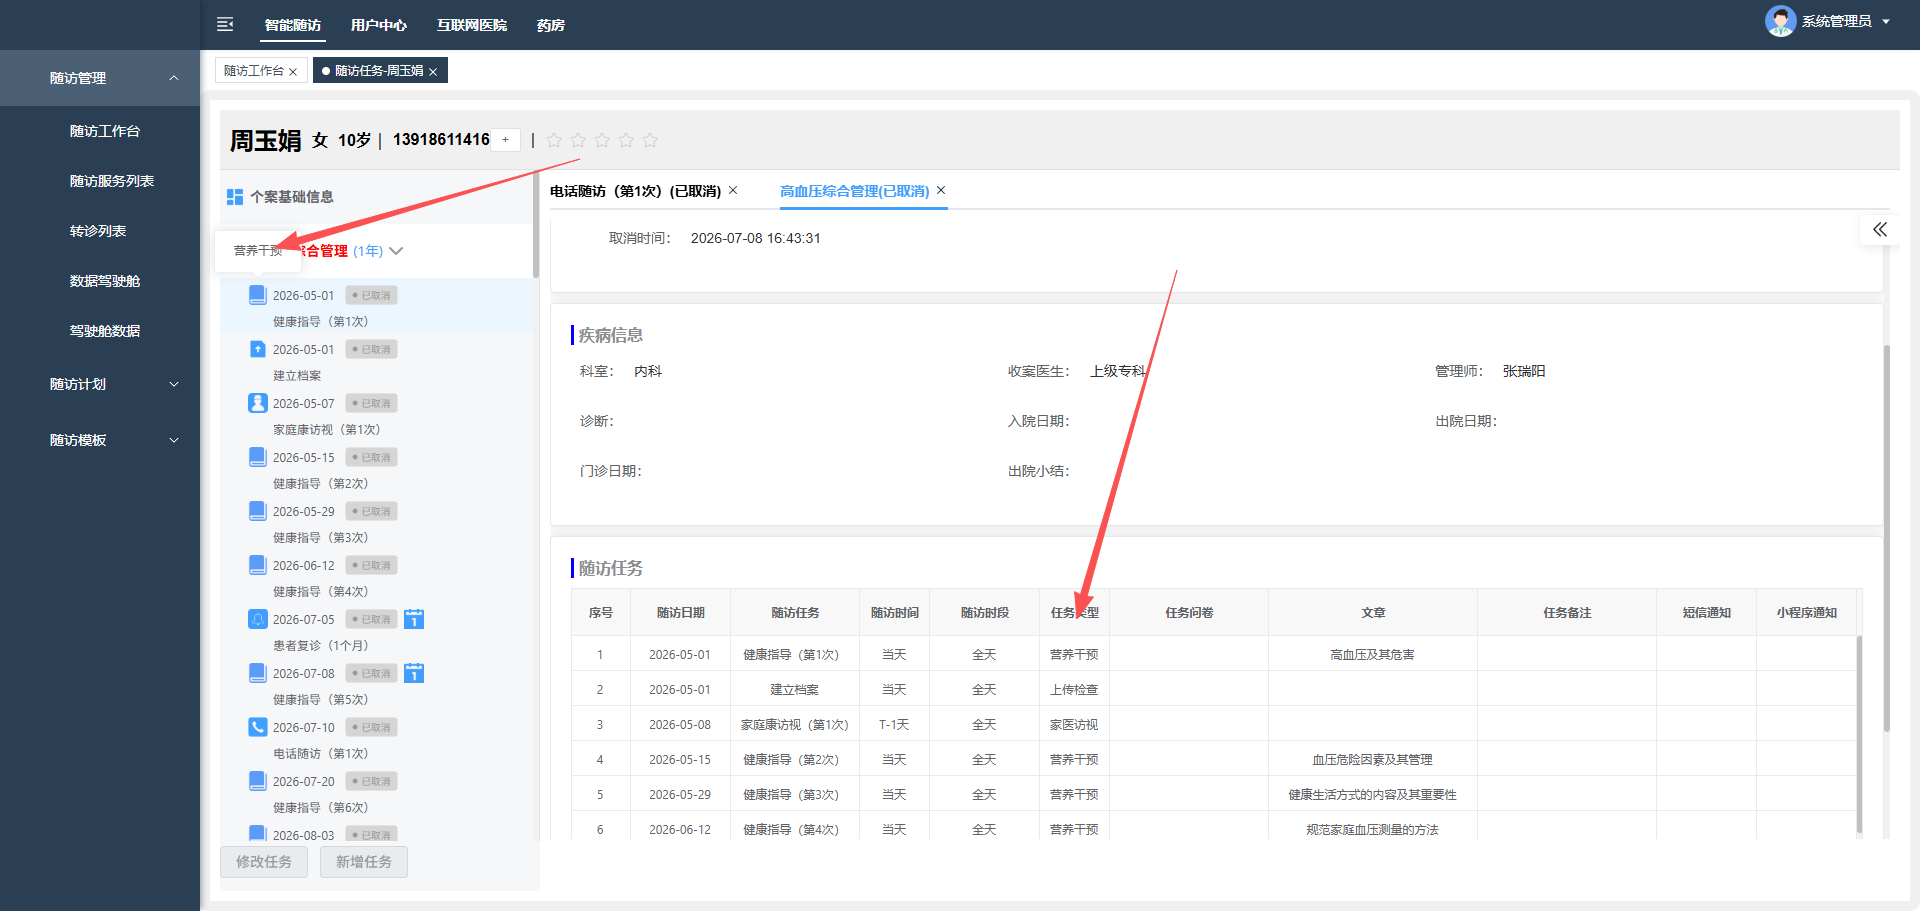
Task: Click calendar icon beside 2026-07-05 task
Action: click(414, 619)
